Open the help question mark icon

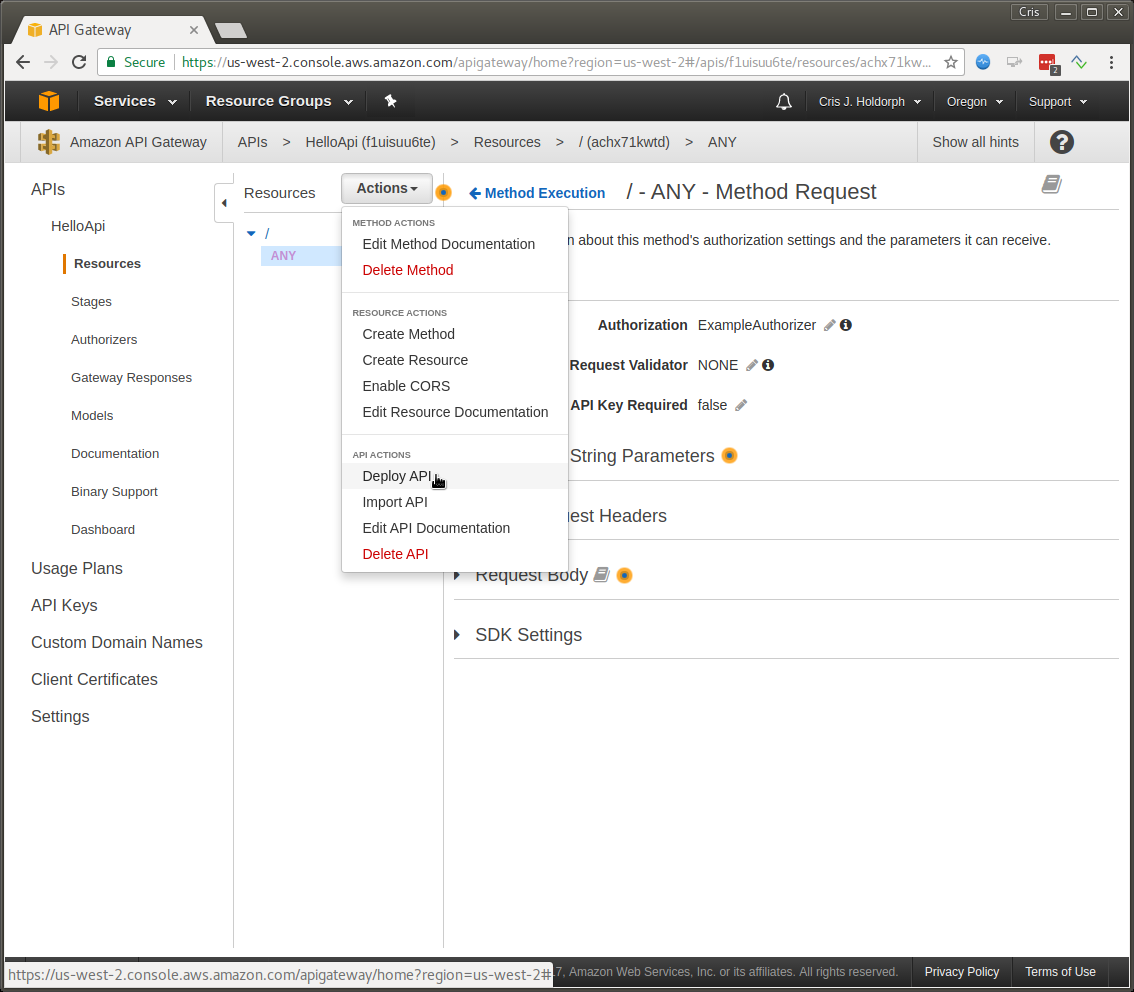[1062, 142]
